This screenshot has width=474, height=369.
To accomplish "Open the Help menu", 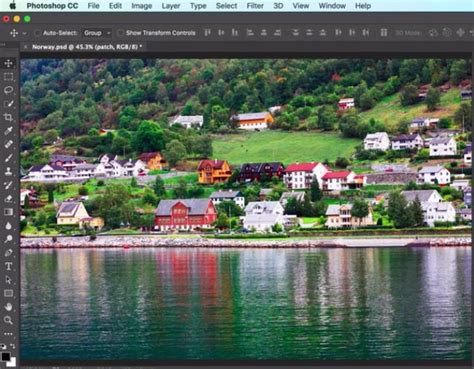I will pos(363,6).
